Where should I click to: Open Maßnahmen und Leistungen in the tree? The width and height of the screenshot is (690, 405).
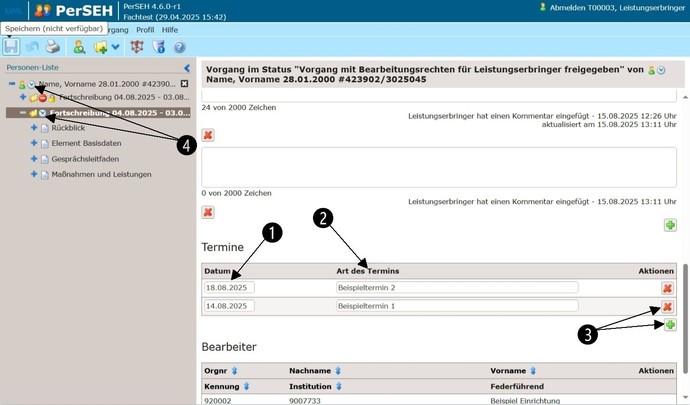point(101,174)
